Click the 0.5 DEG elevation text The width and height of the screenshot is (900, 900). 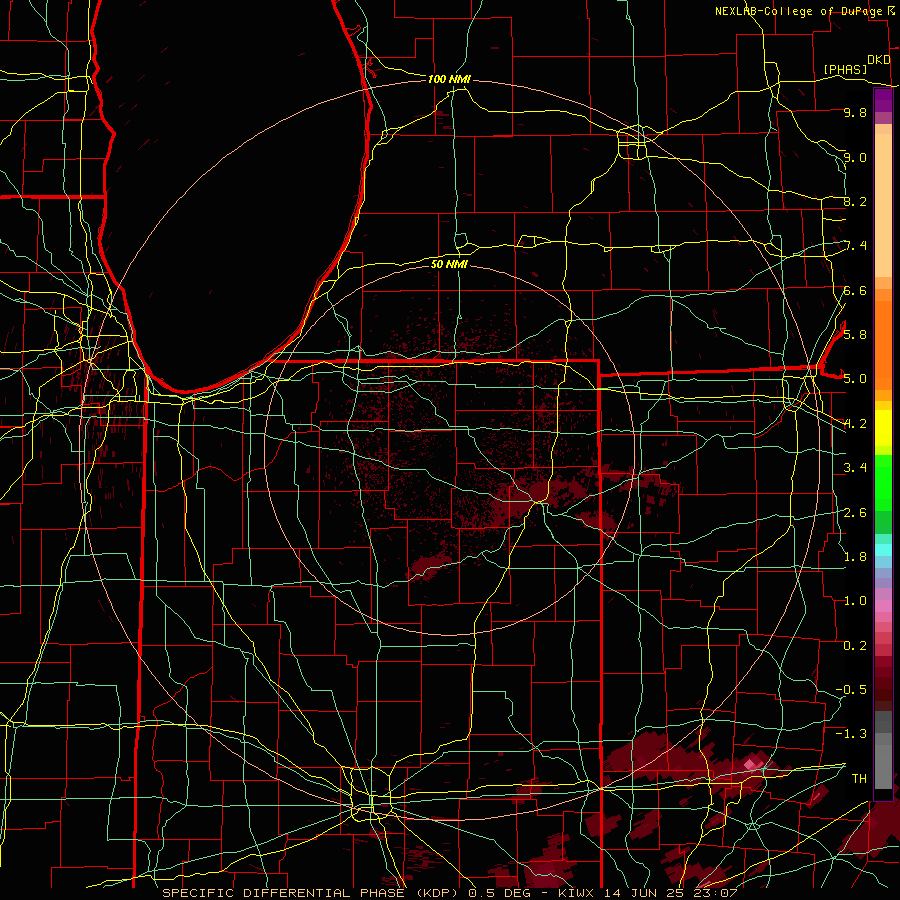(499, 893)
